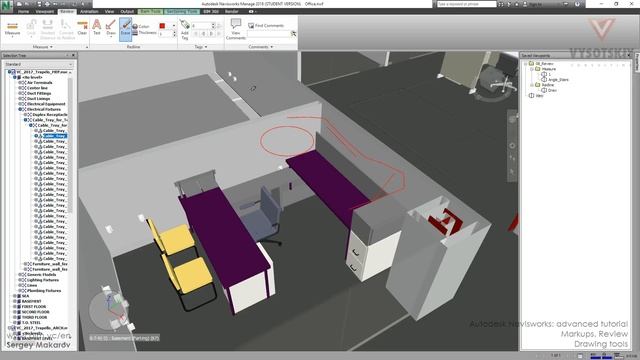This screenshot has height=360, width=640.
Task: Close the Selection Tree panel
Action: pyautogui.click(x=73, y=55)
